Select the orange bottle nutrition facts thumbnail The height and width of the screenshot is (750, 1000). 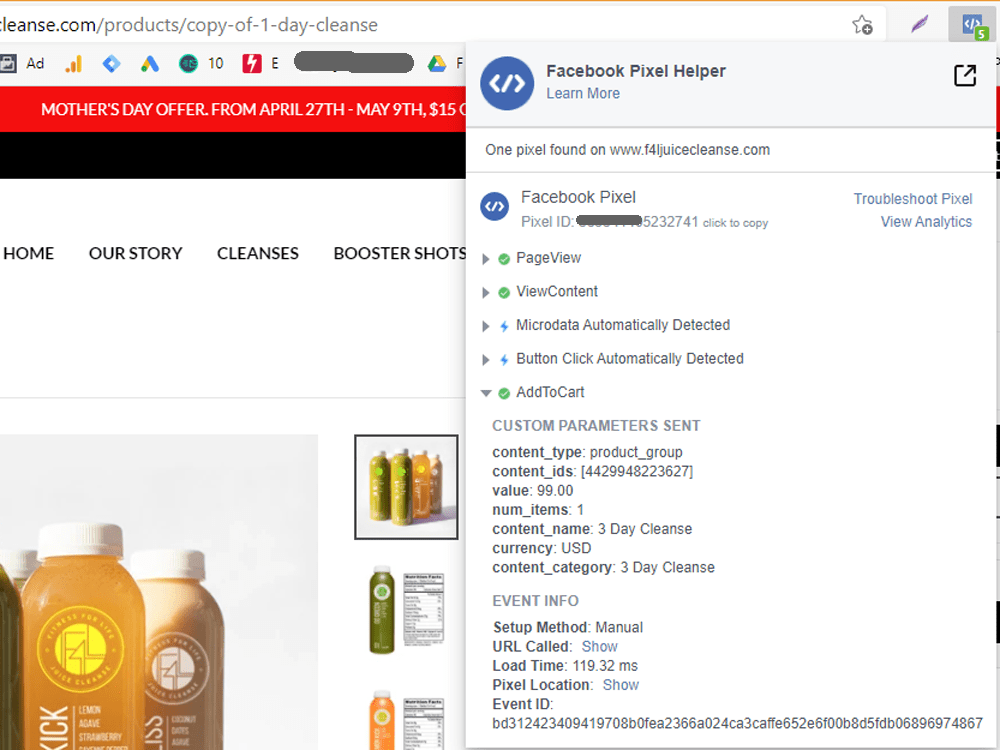point(406,719)
